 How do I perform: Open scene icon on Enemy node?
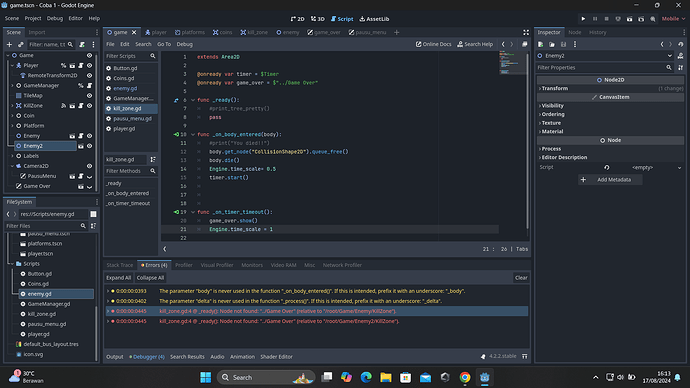pyautogui.click(x=72, y=136)
